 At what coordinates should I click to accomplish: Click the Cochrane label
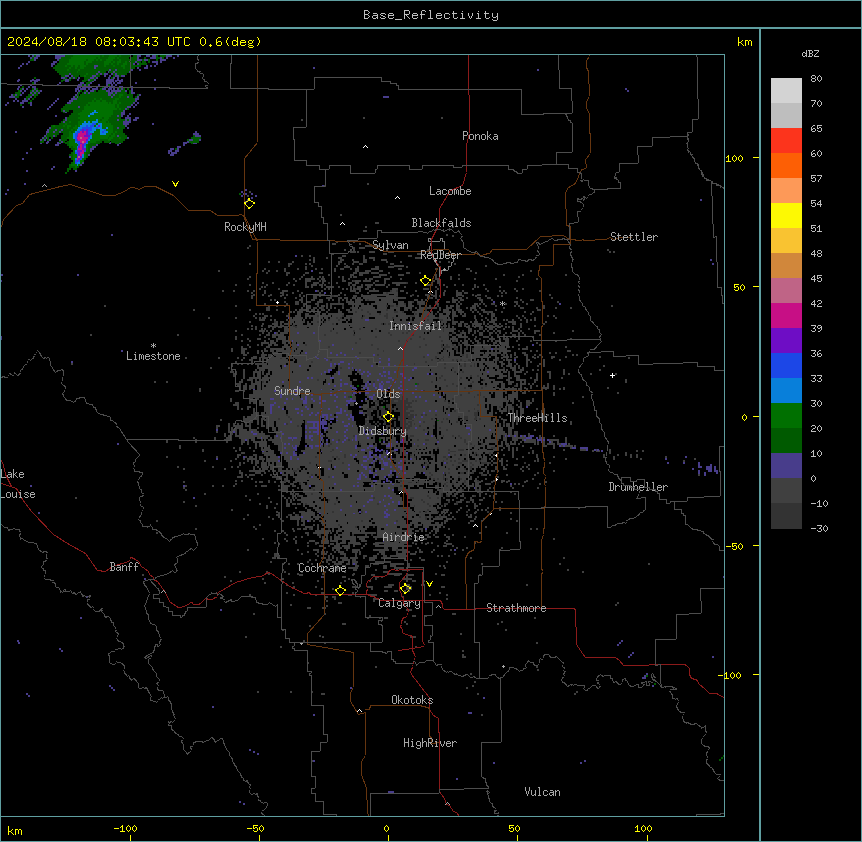(322, 568)
